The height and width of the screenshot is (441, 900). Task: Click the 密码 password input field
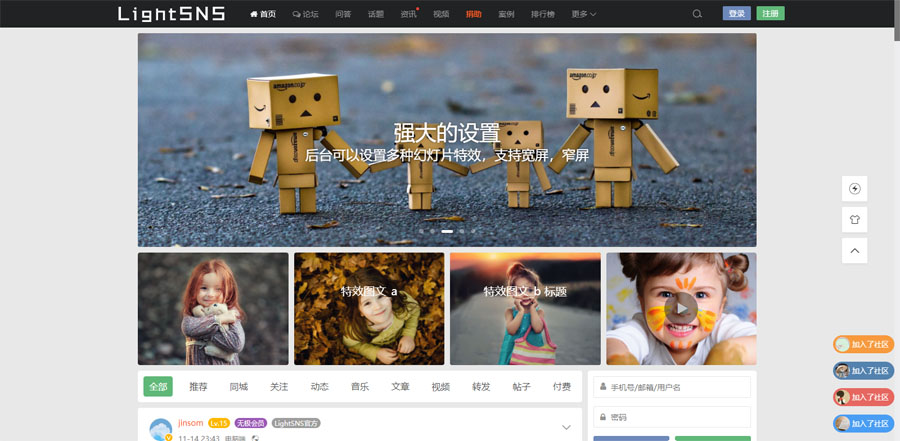pos(672,417)
